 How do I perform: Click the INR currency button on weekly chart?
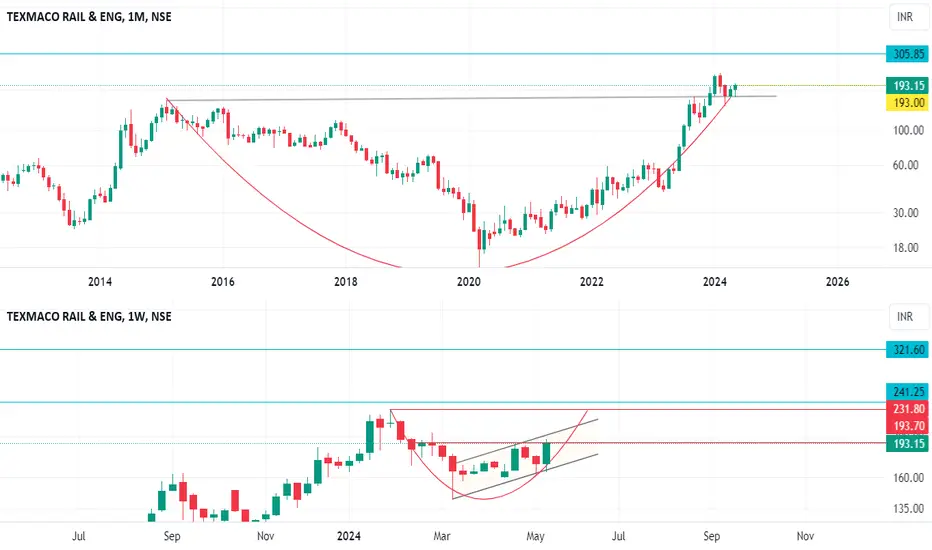(909, 316)
